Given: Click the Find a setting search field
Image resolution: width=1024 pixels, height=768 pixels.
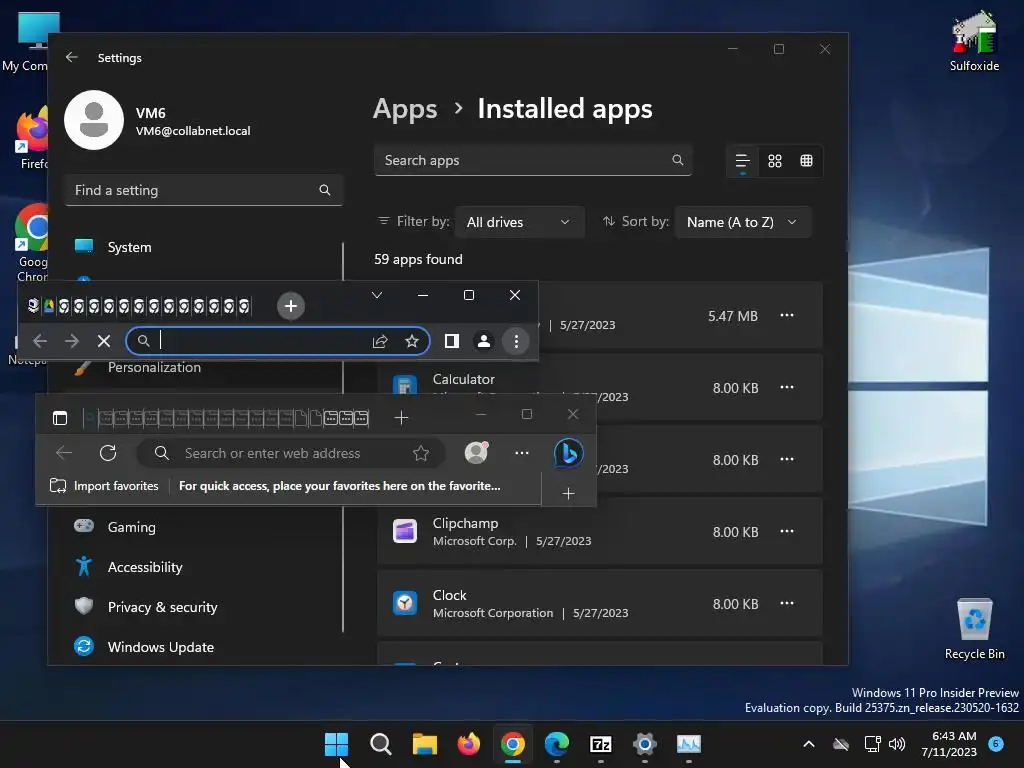Looking at the screenshot, I should (204, 190).
